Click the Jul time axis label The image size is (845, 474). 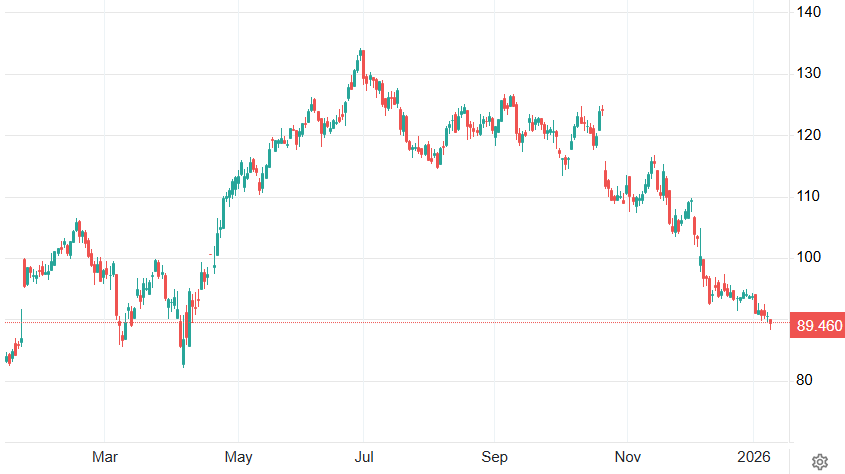click(x=364, y=457)
